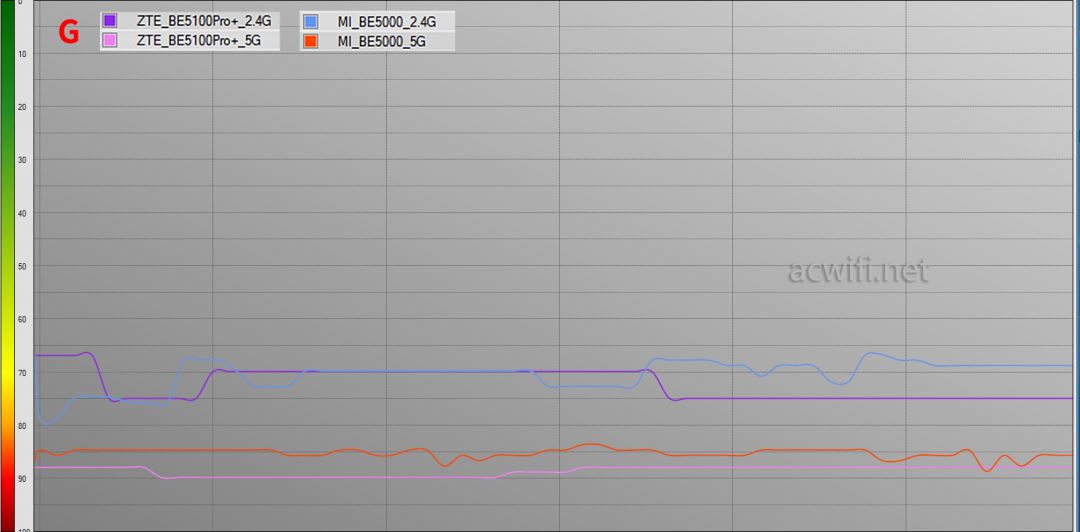
Task: Select the MI_BE5000_2.4G legend label
Action: coord(386,22)
